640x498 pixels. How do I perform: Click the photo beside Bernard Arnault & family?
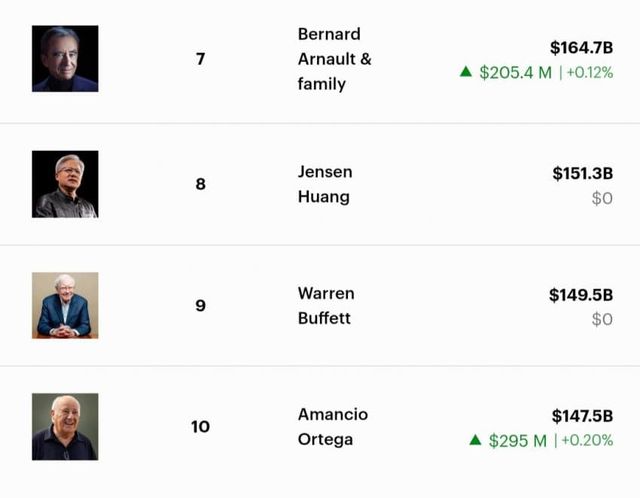[x=65, y=59]
